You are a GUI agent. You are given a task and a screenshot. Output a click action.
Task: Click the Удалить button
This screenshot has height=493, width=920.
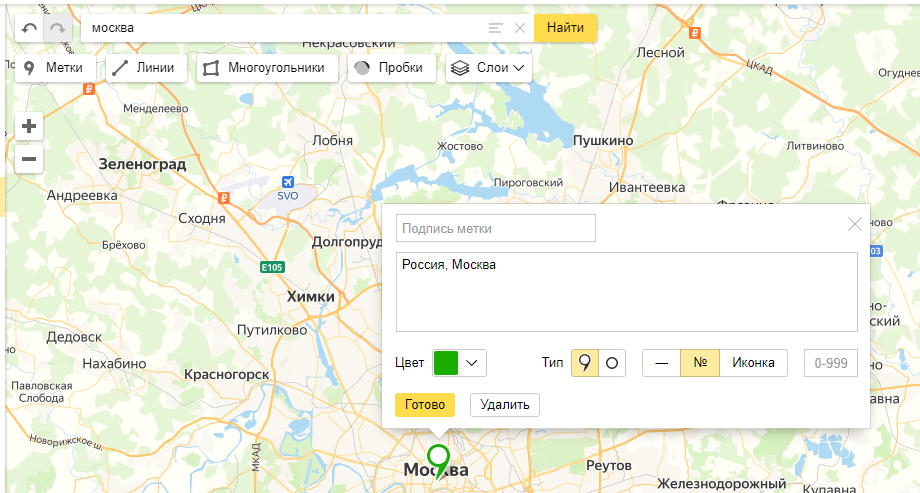(x=505, y=405)
